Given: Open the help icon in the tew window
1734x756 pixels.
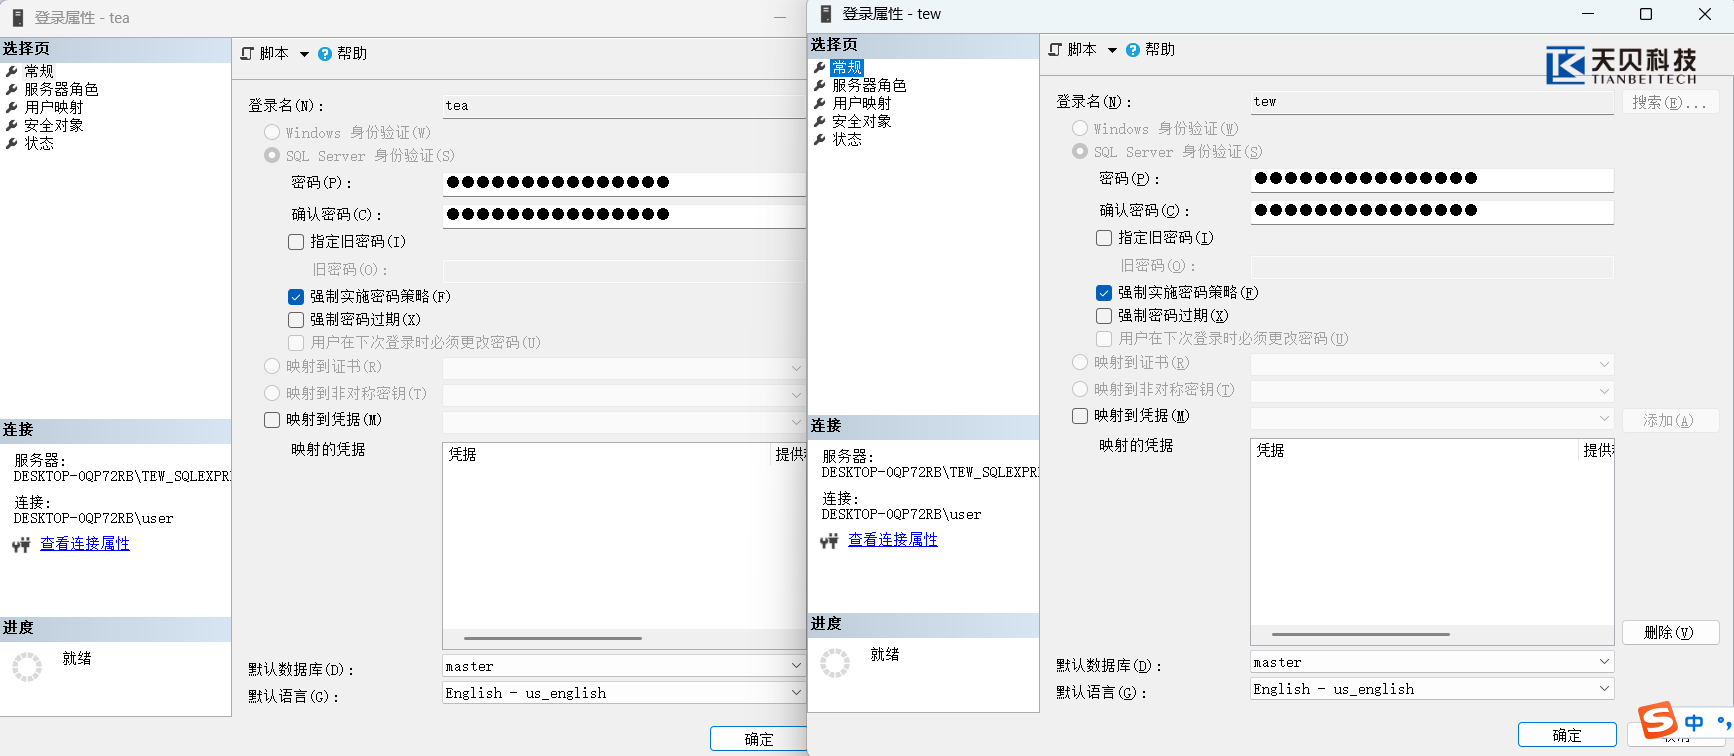Looking at the screenshot, I should (x=1132, y=50).
